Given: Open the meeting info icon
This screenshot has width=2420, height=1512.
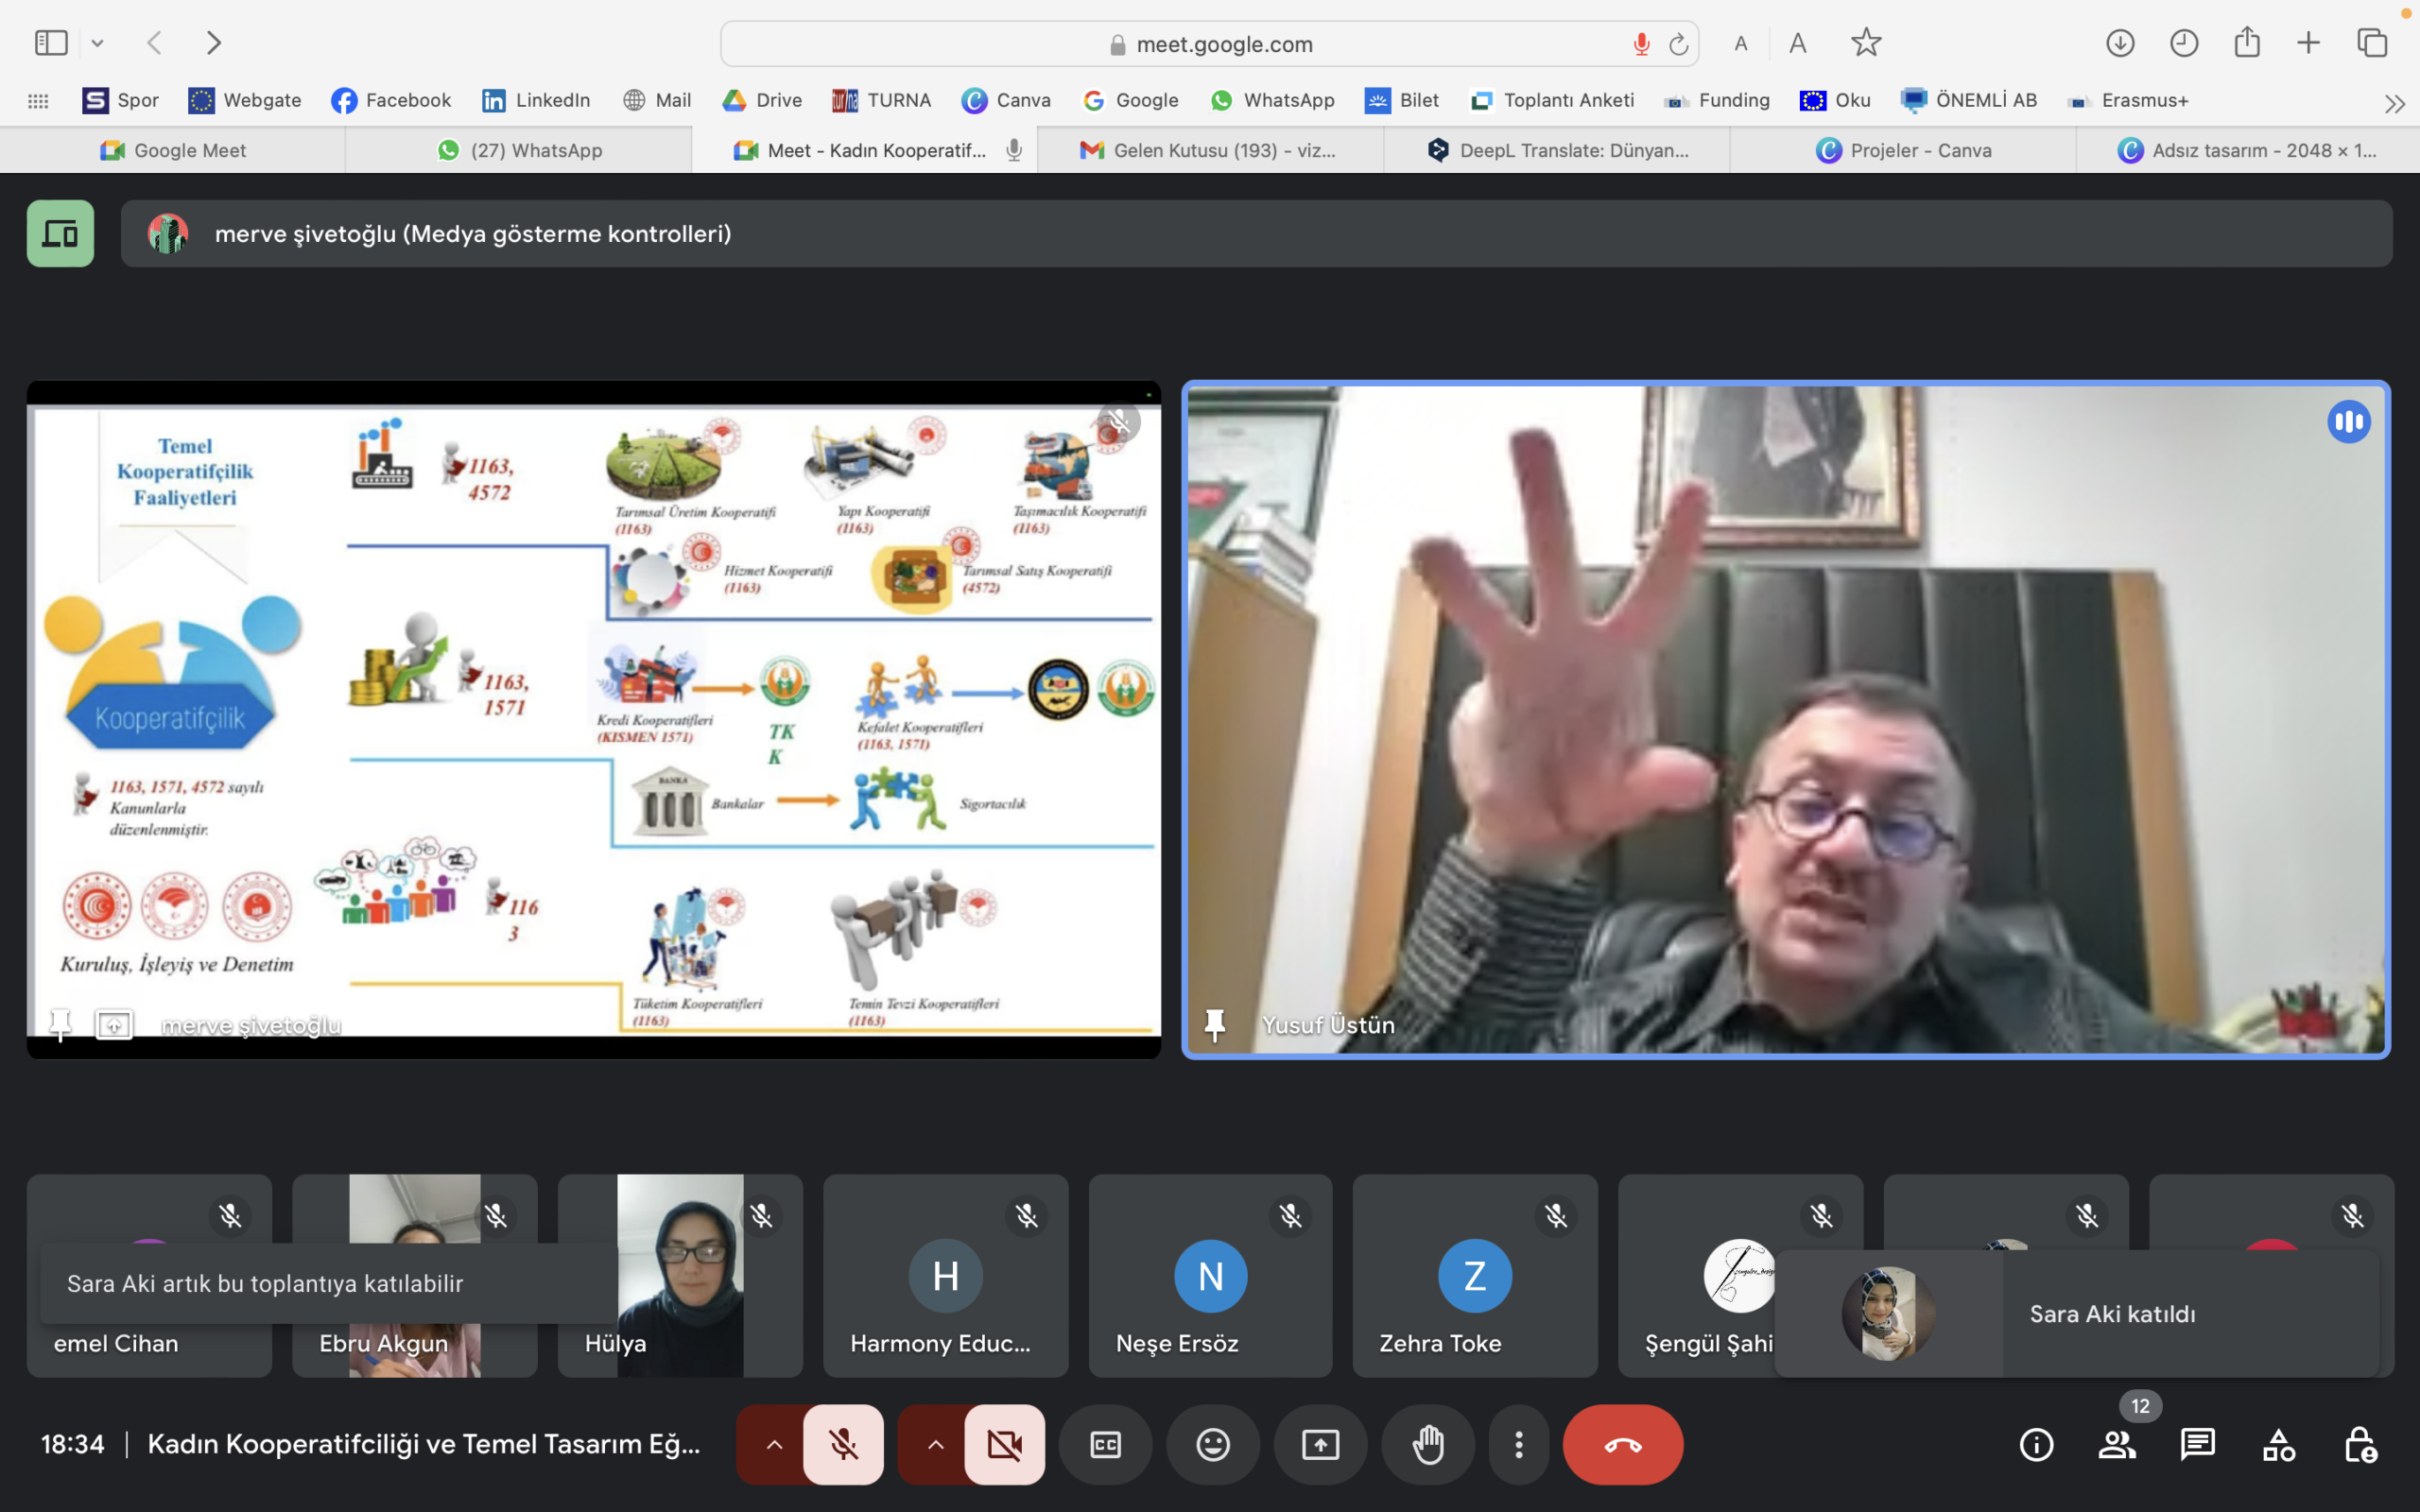Looking at the screenshot, I should pos(2036,1444).
